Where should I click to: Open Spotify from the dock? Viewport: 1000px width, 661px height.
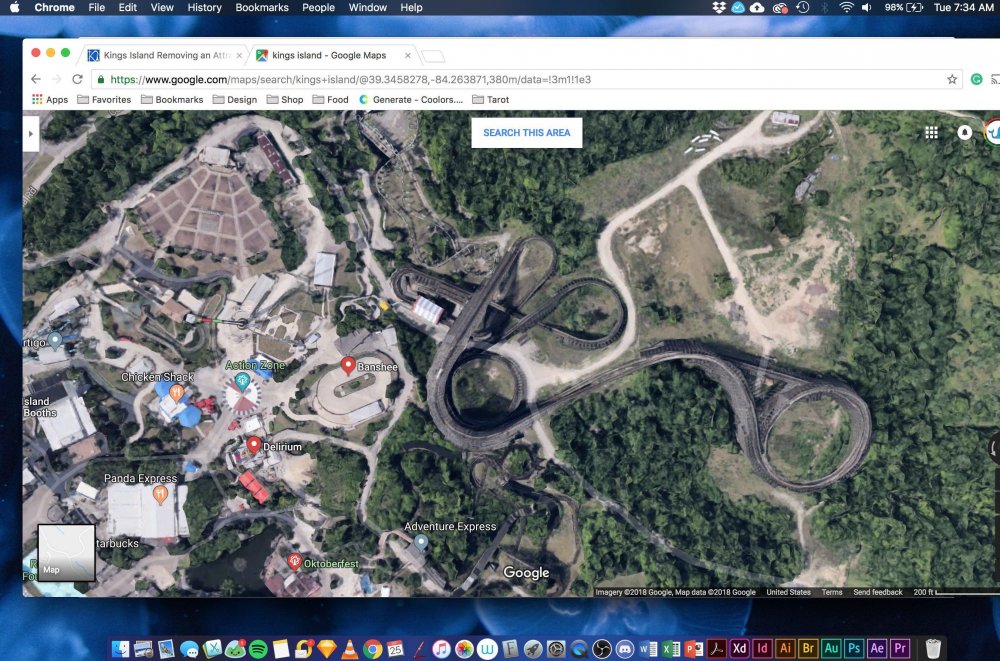[258, 649]
